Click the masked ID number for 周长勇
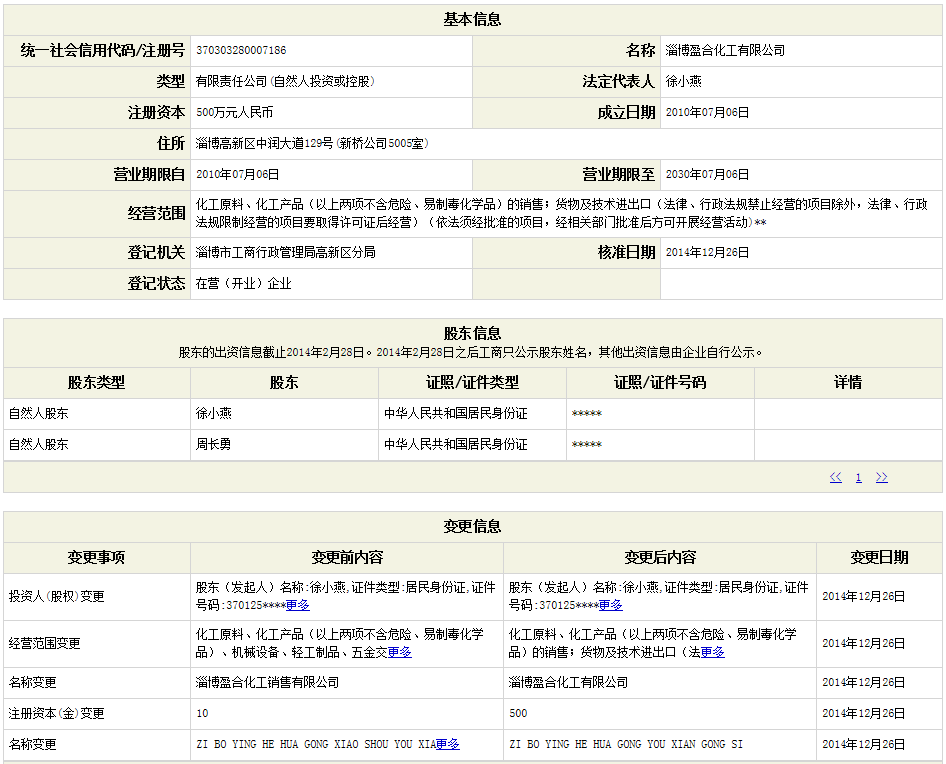 point(587,444)
